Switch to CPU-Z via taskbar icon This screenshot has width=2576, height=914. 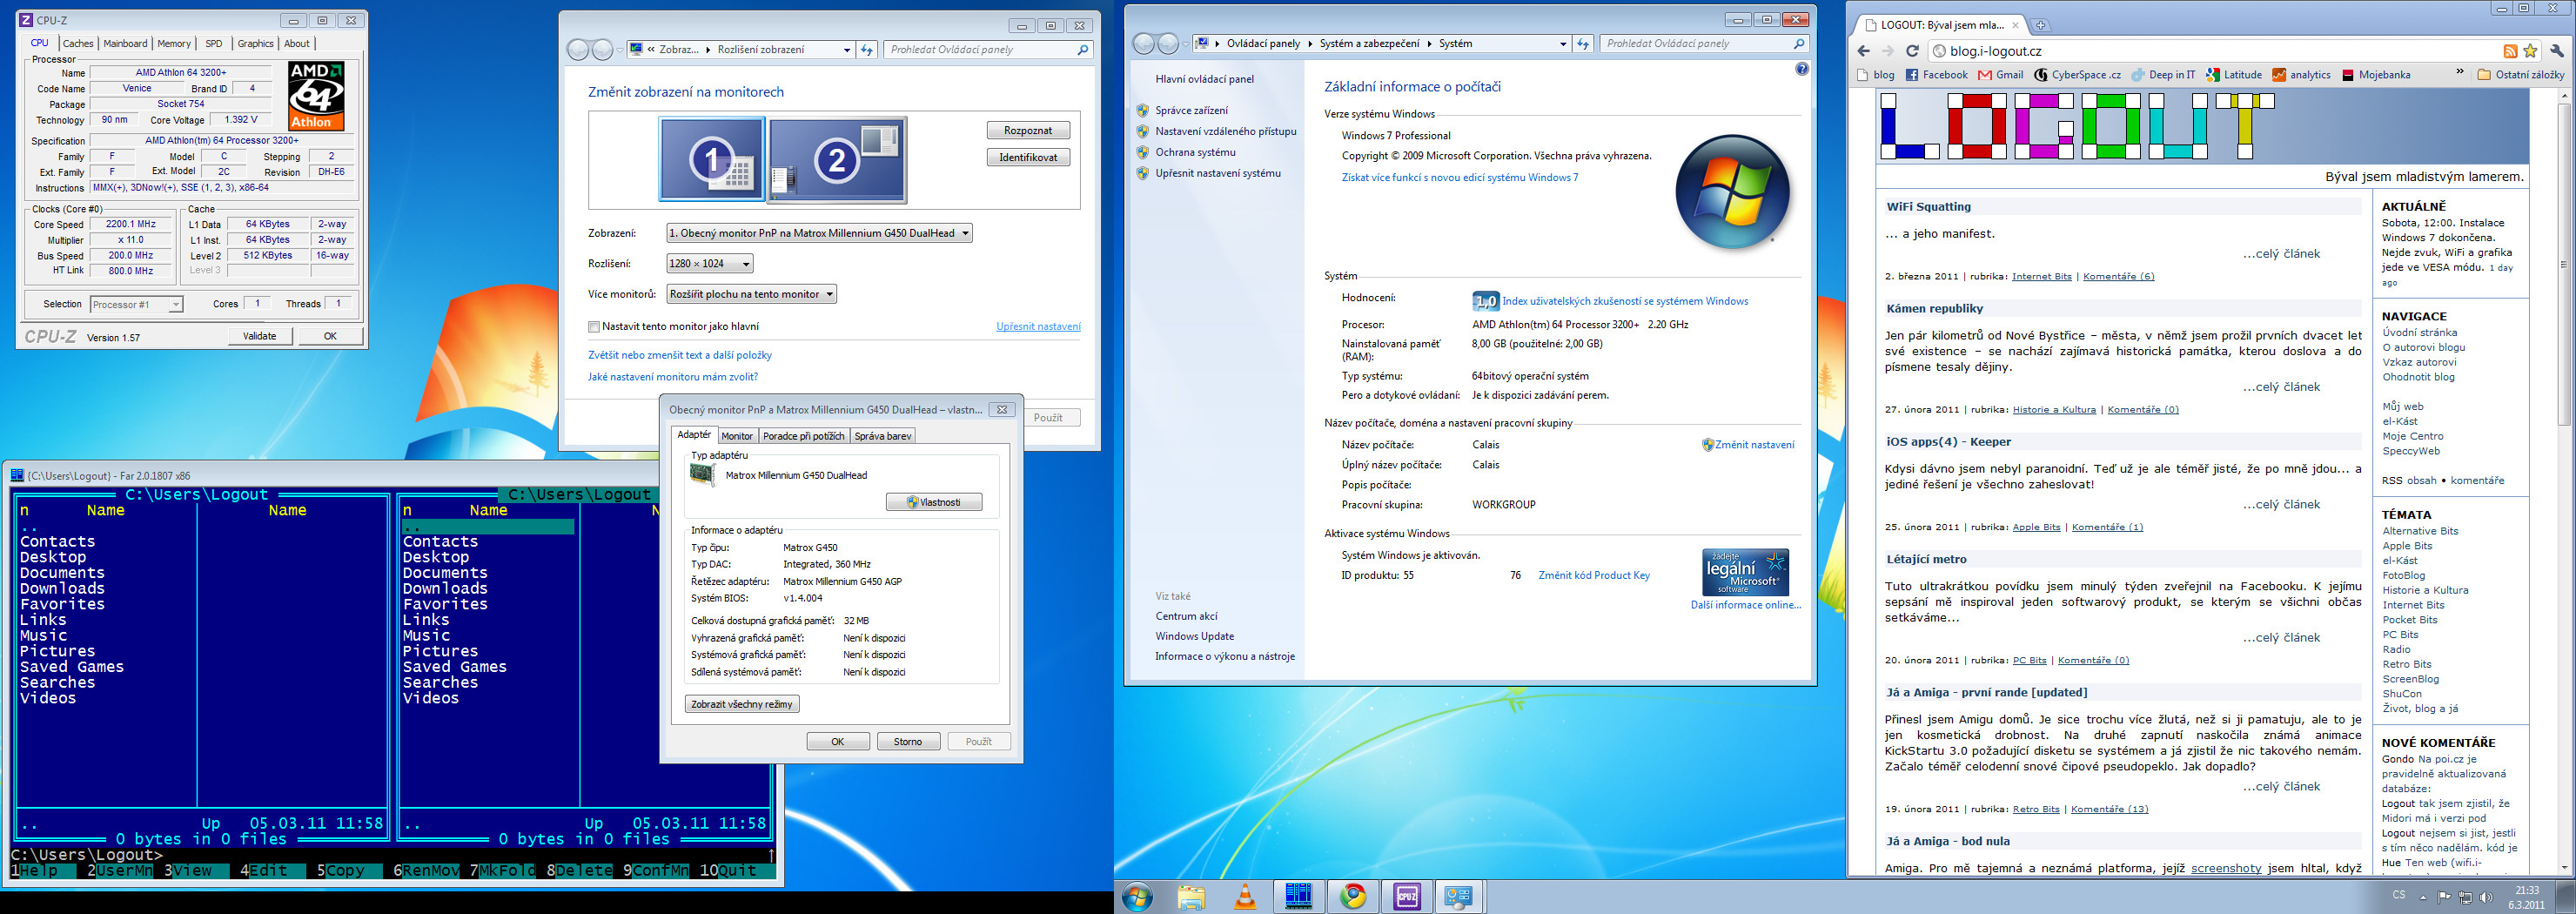tap(1406, 896)
